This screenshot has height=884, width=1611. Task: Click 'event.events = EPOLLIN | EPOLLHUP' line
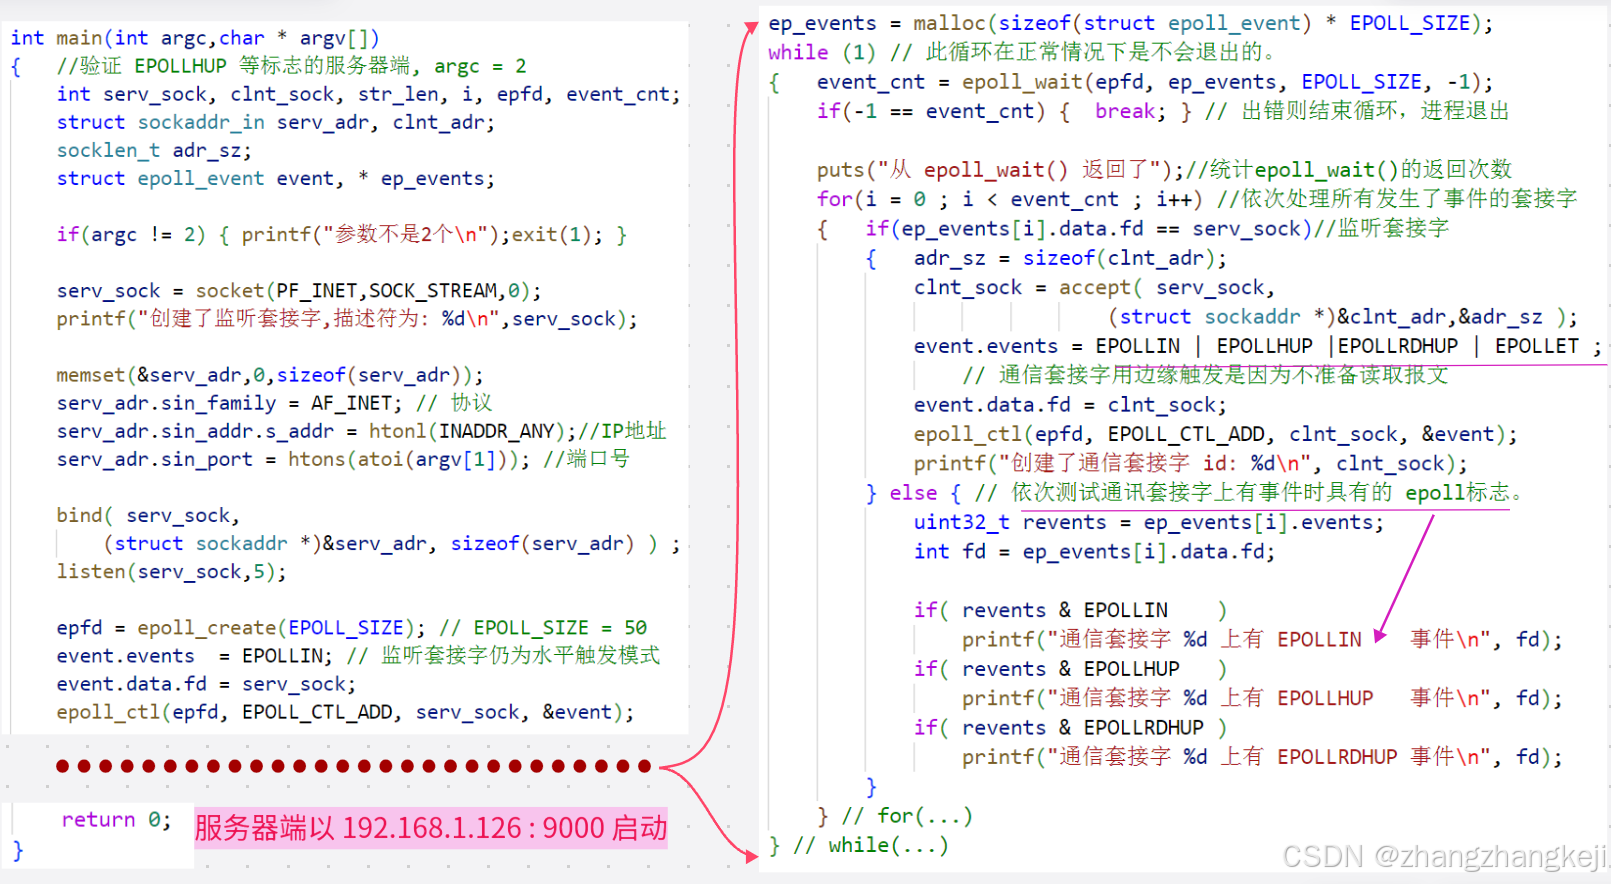[1257, 346]
